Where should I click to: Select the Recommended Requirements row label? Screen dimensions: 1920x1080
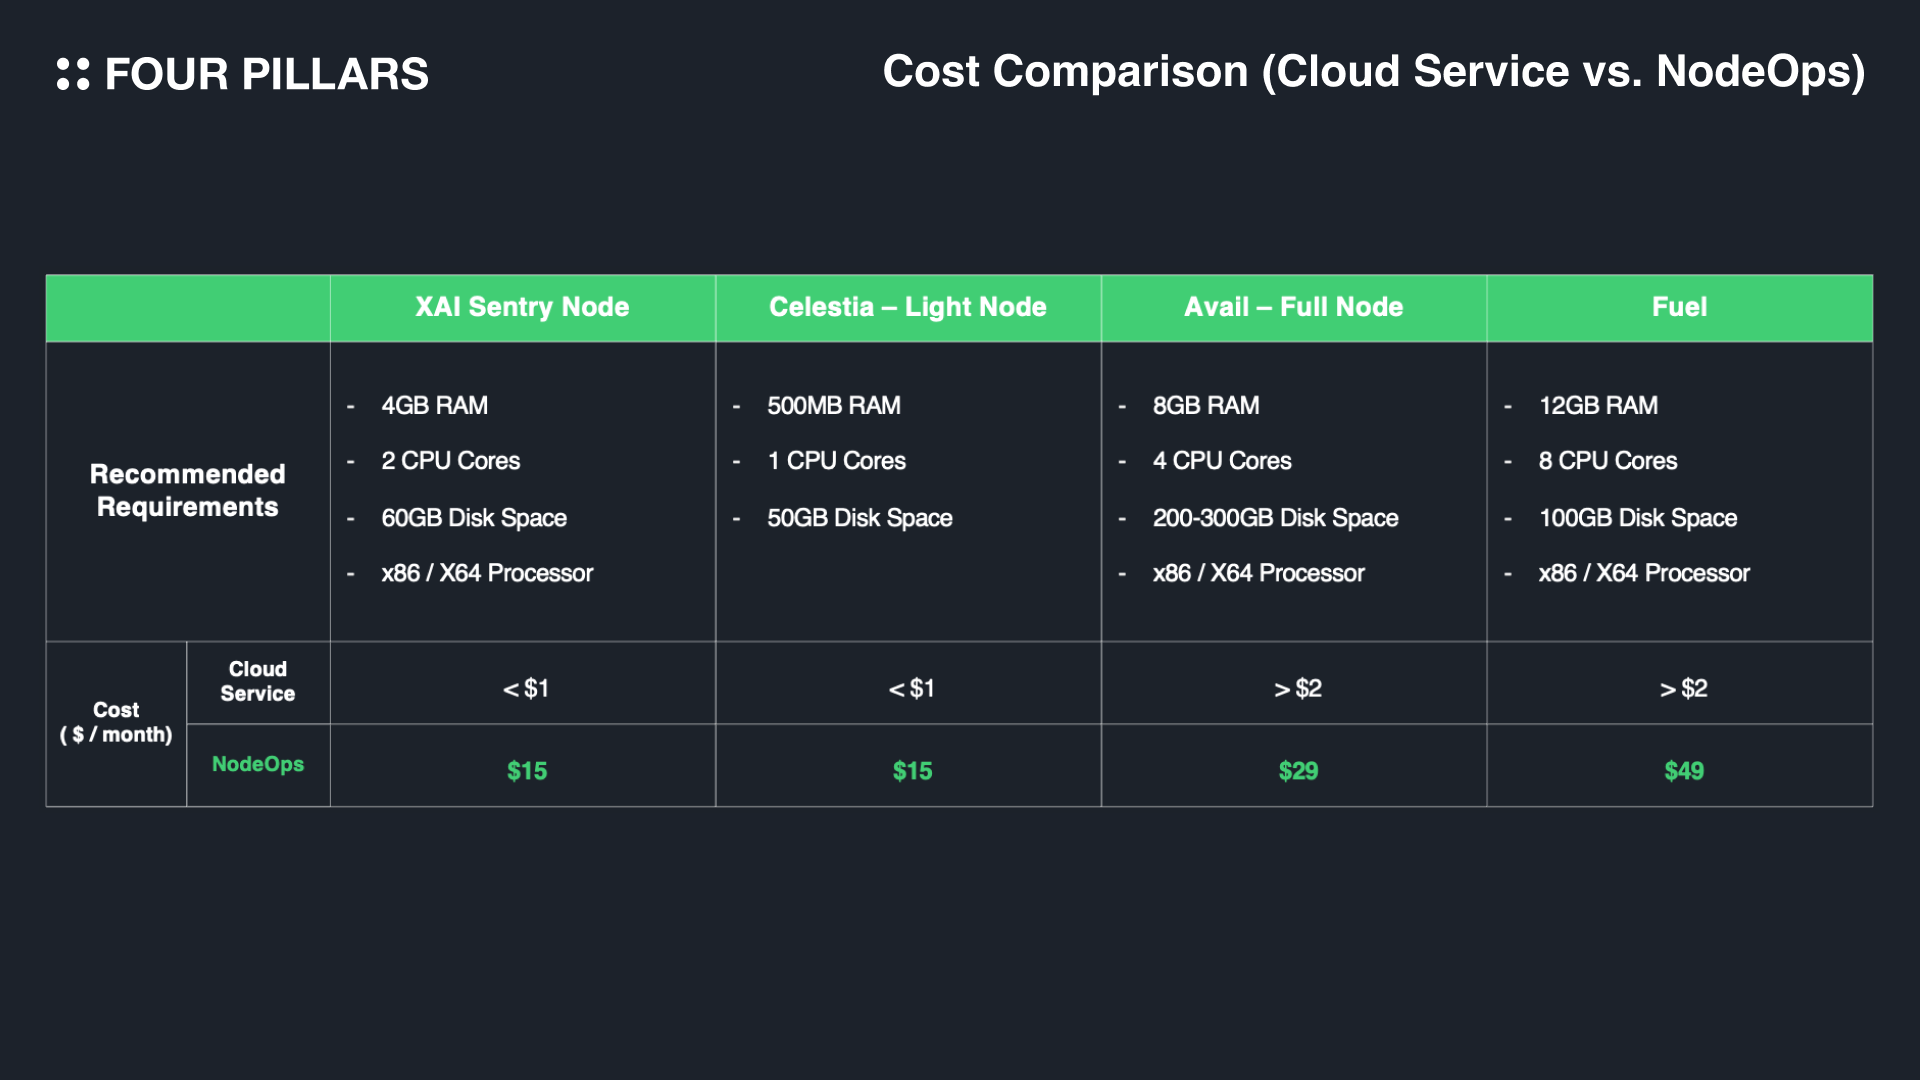188,490
